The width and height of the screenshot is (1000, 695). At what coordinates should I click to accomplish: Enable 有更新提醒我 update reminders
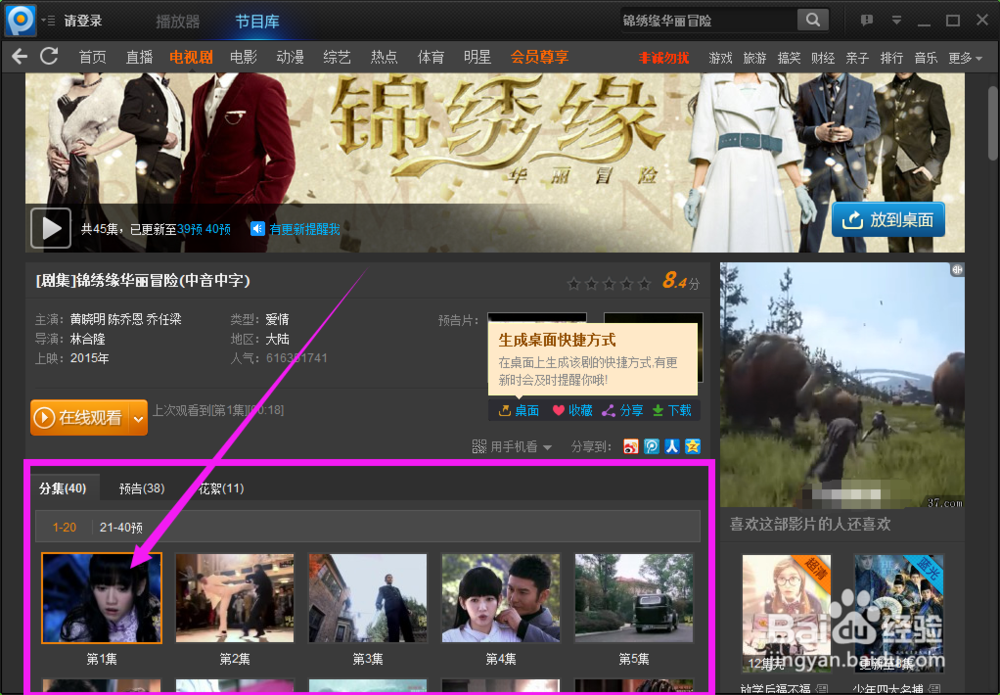click(x=302, y=228)
